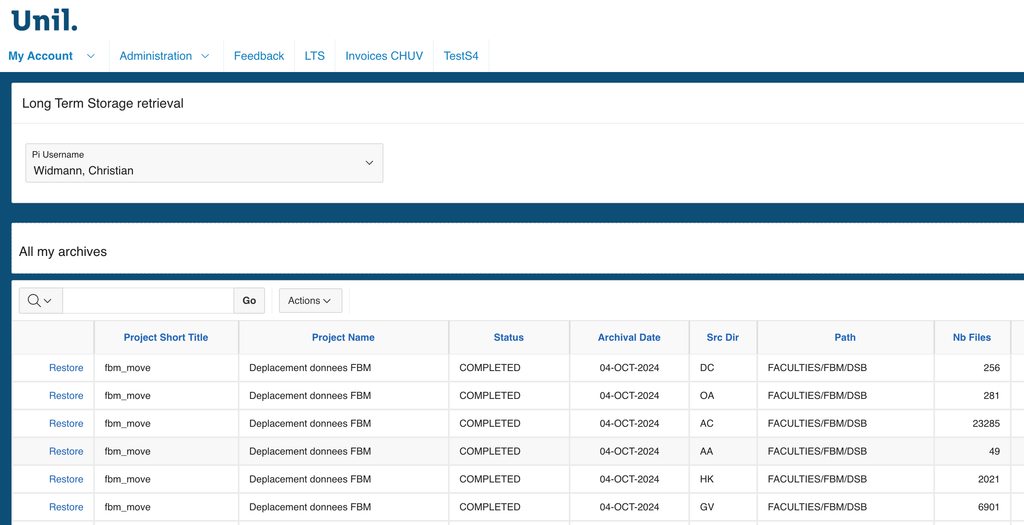Click the Nb Files value 2021

coord(989,479)
